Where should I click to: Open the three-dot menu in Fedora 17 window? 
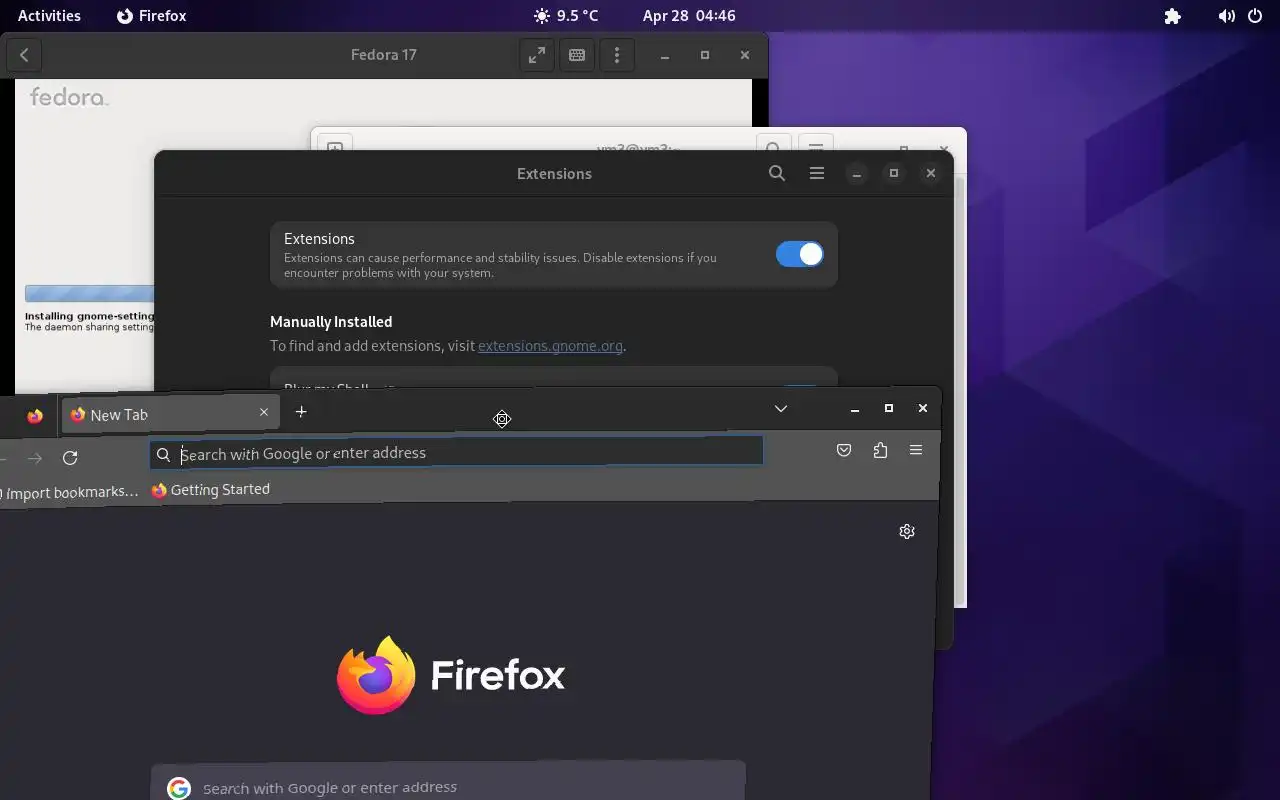click(x=617, y=55)
